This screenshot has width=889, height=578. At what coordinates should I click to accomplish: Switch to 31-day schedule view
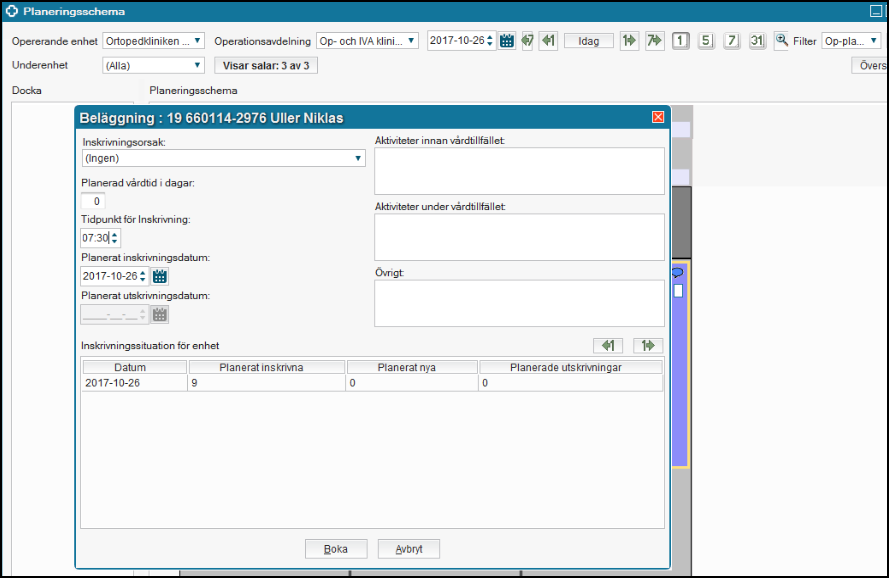tap(757, 41)
